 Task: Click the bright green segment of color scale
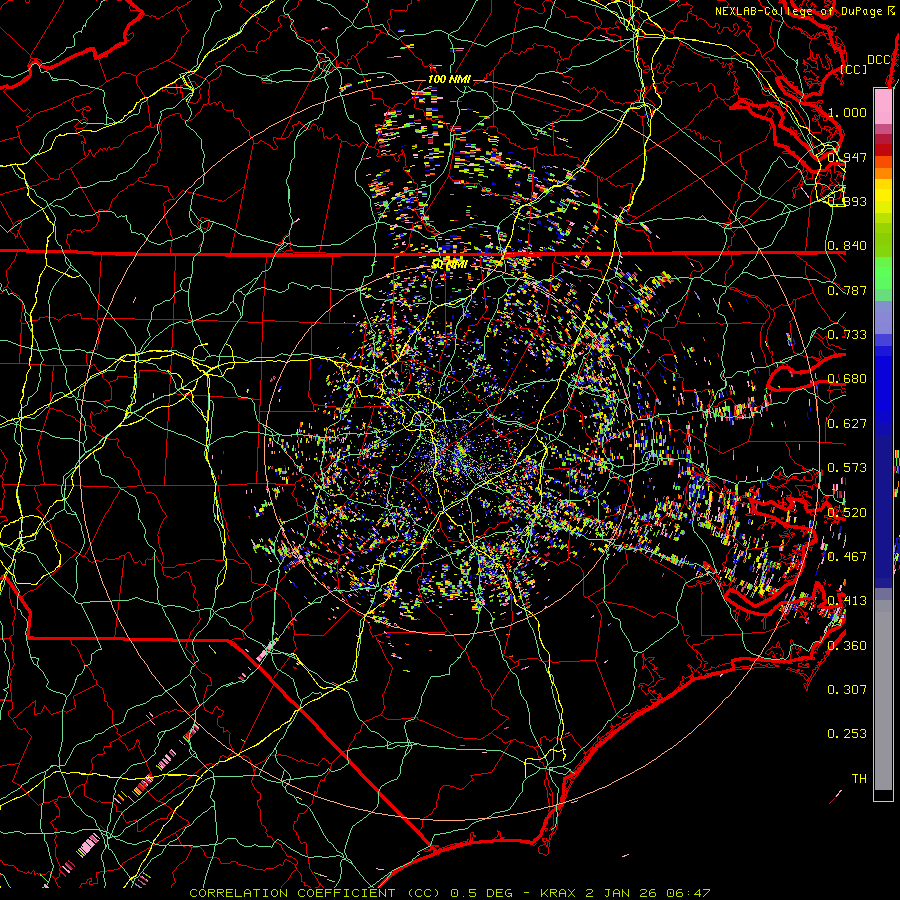[883, 273]
